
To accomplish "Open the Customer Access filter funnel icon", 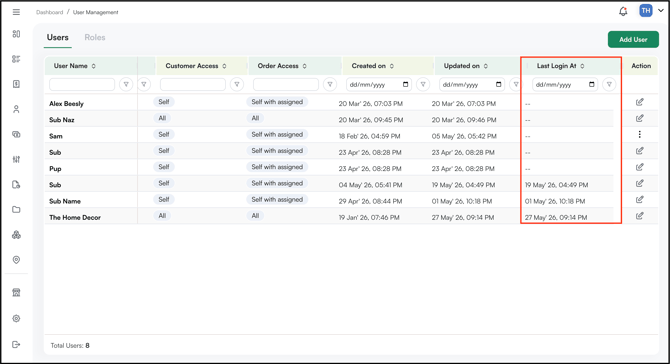I will 237,84.
